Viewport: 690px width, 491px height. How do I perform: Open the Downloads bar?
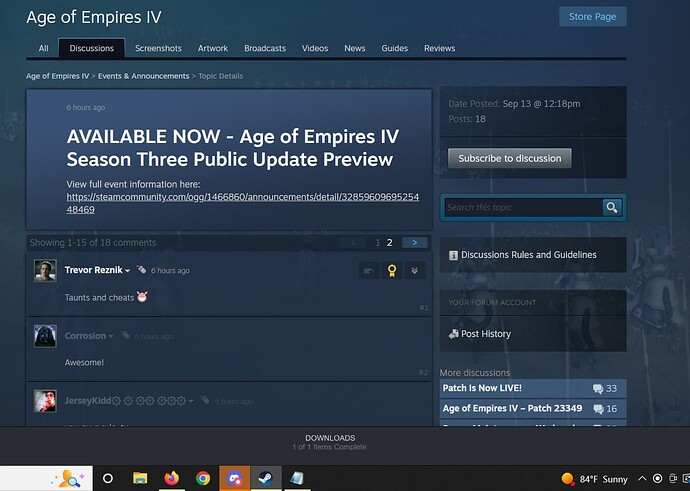click(330, 442)
